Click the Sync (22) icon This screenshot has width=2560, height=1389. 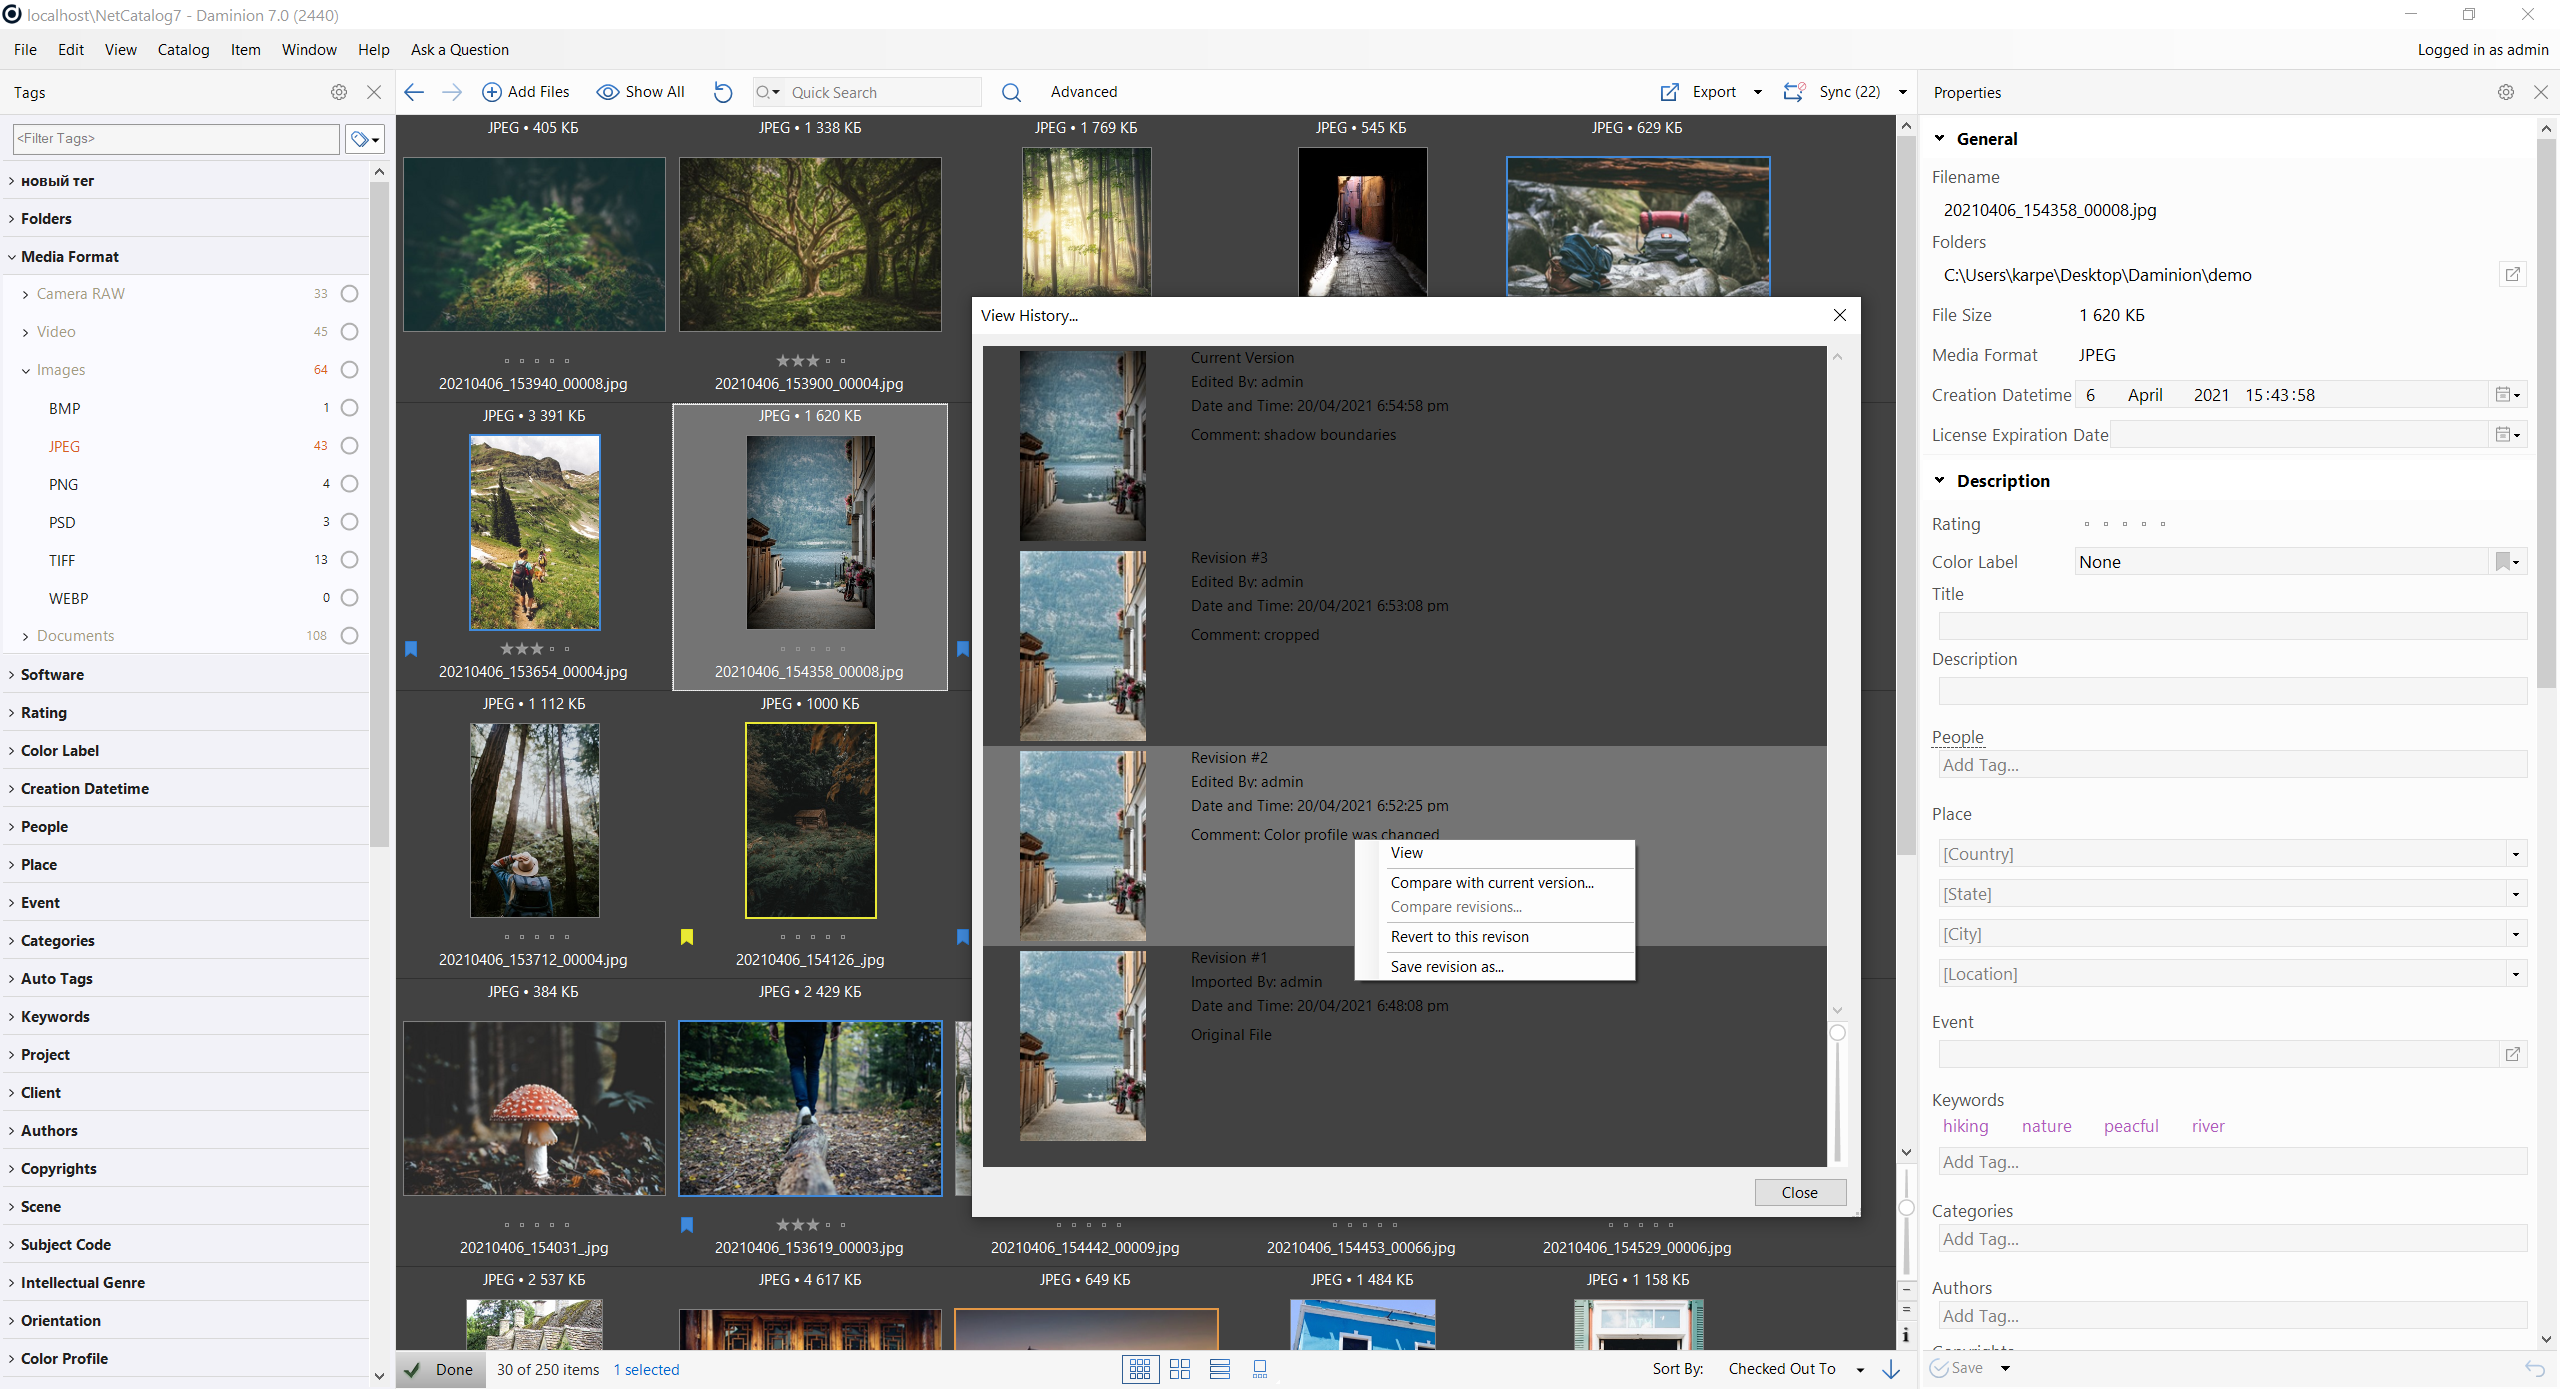tap(1792, 91)
